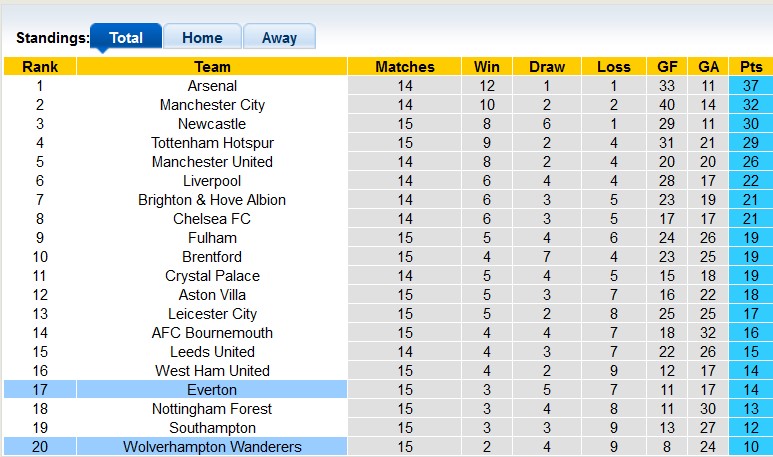Select Tottenham Hotspur team name
773x457 pixels.
(x=212, y=143)
